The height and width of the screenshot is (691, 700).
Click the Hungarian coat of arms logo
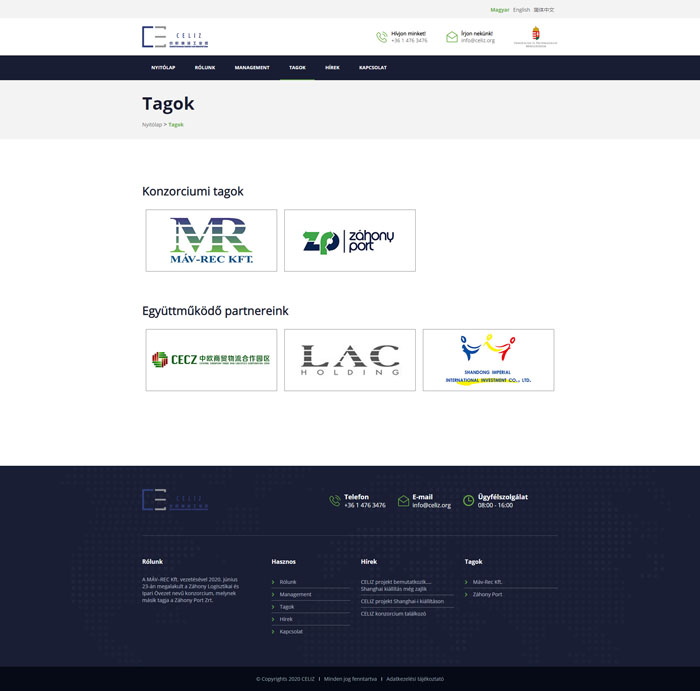point(536,37)
